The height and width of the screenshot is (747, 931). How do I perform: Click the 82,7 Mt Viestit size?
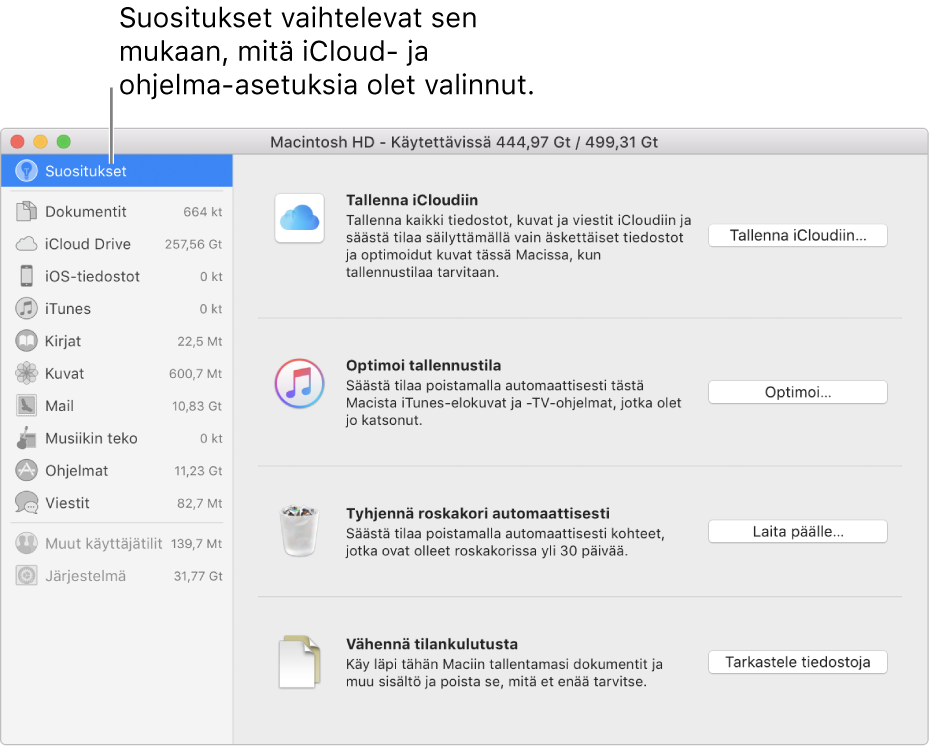(x=200, y=504)
